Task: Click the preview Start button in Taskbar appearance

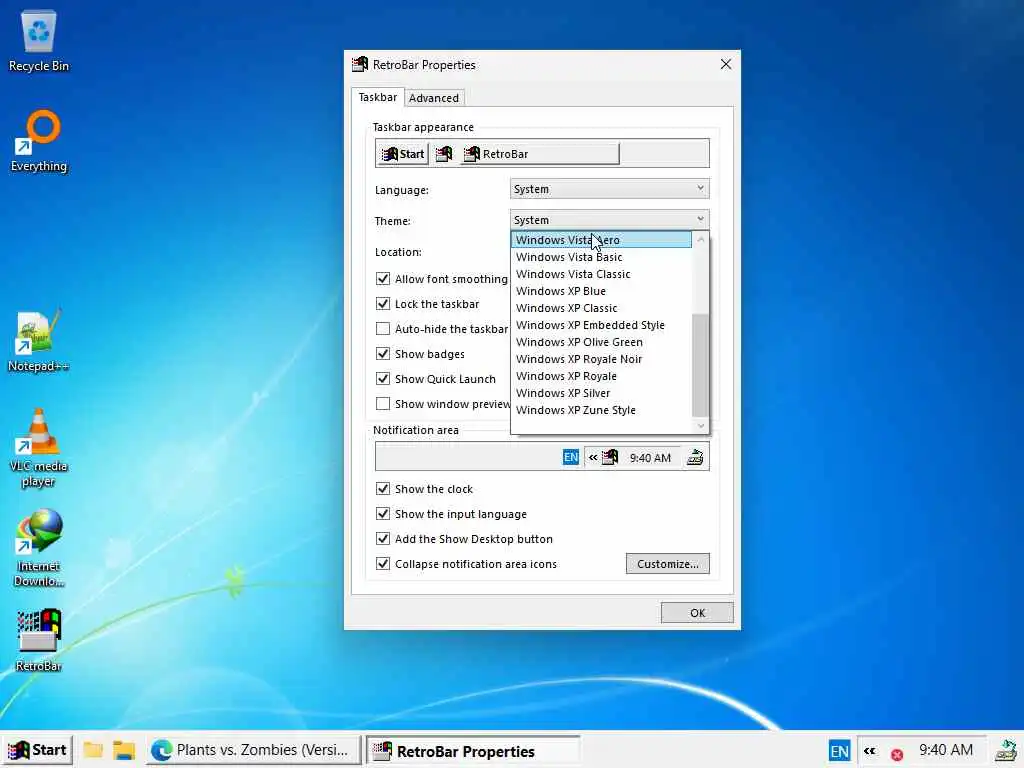Action: [x=403, y=154]
